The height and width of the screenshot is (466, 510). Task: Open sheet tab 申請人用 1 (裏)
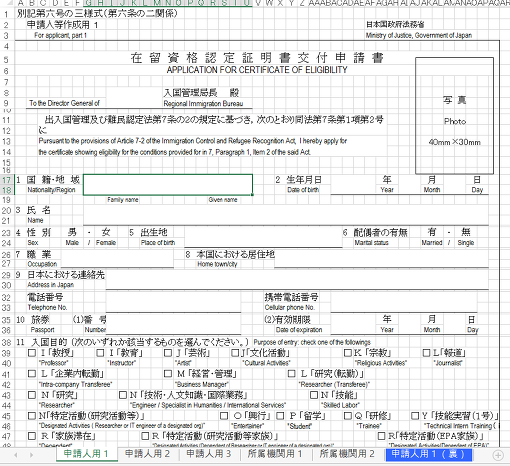(x=429, y=454)
